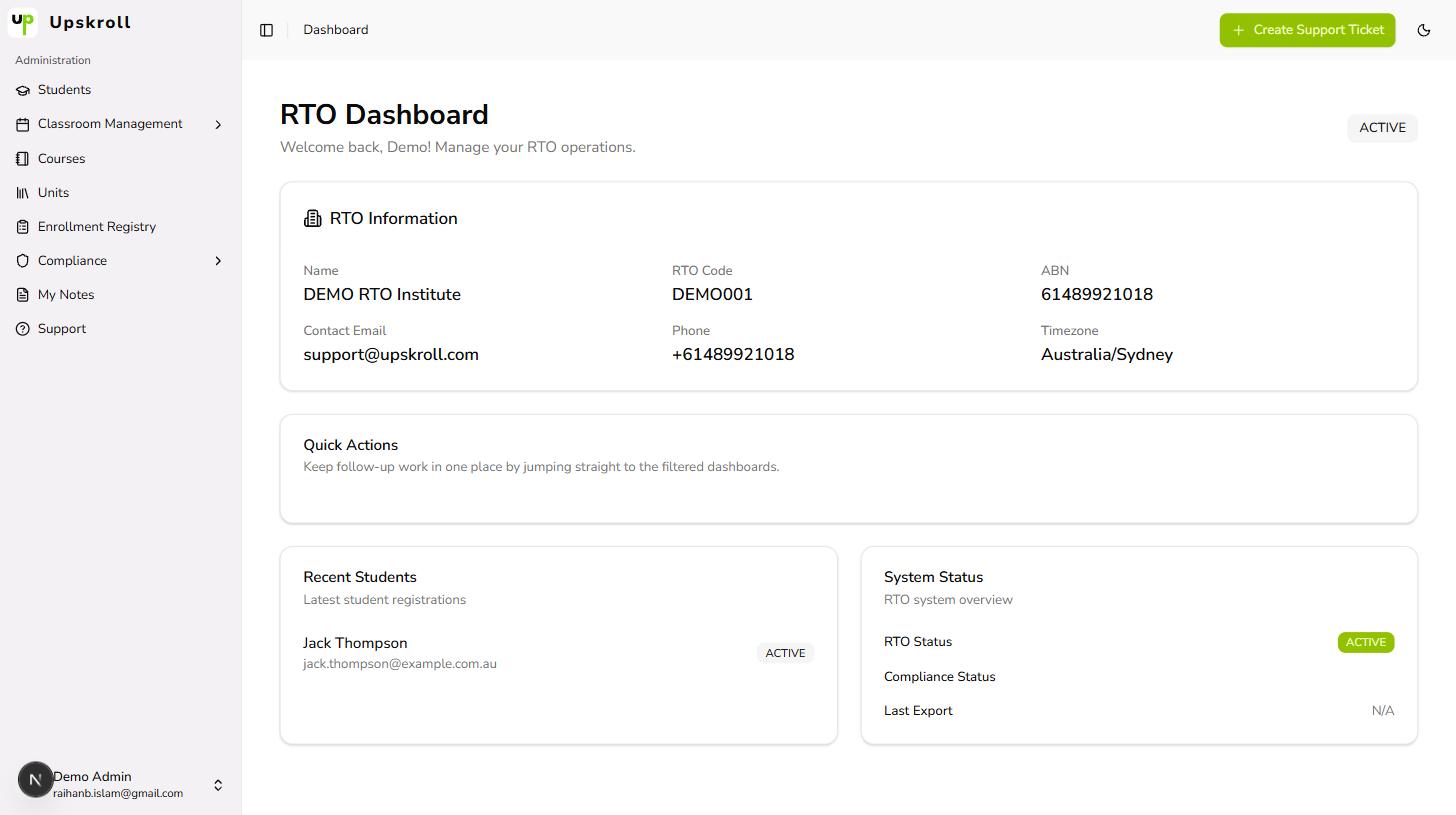Click the ACTIVE badge in the dashboard header
Image resolution: width=1456 pixels, height=815 pixels.
click(x=1382, y=128)
